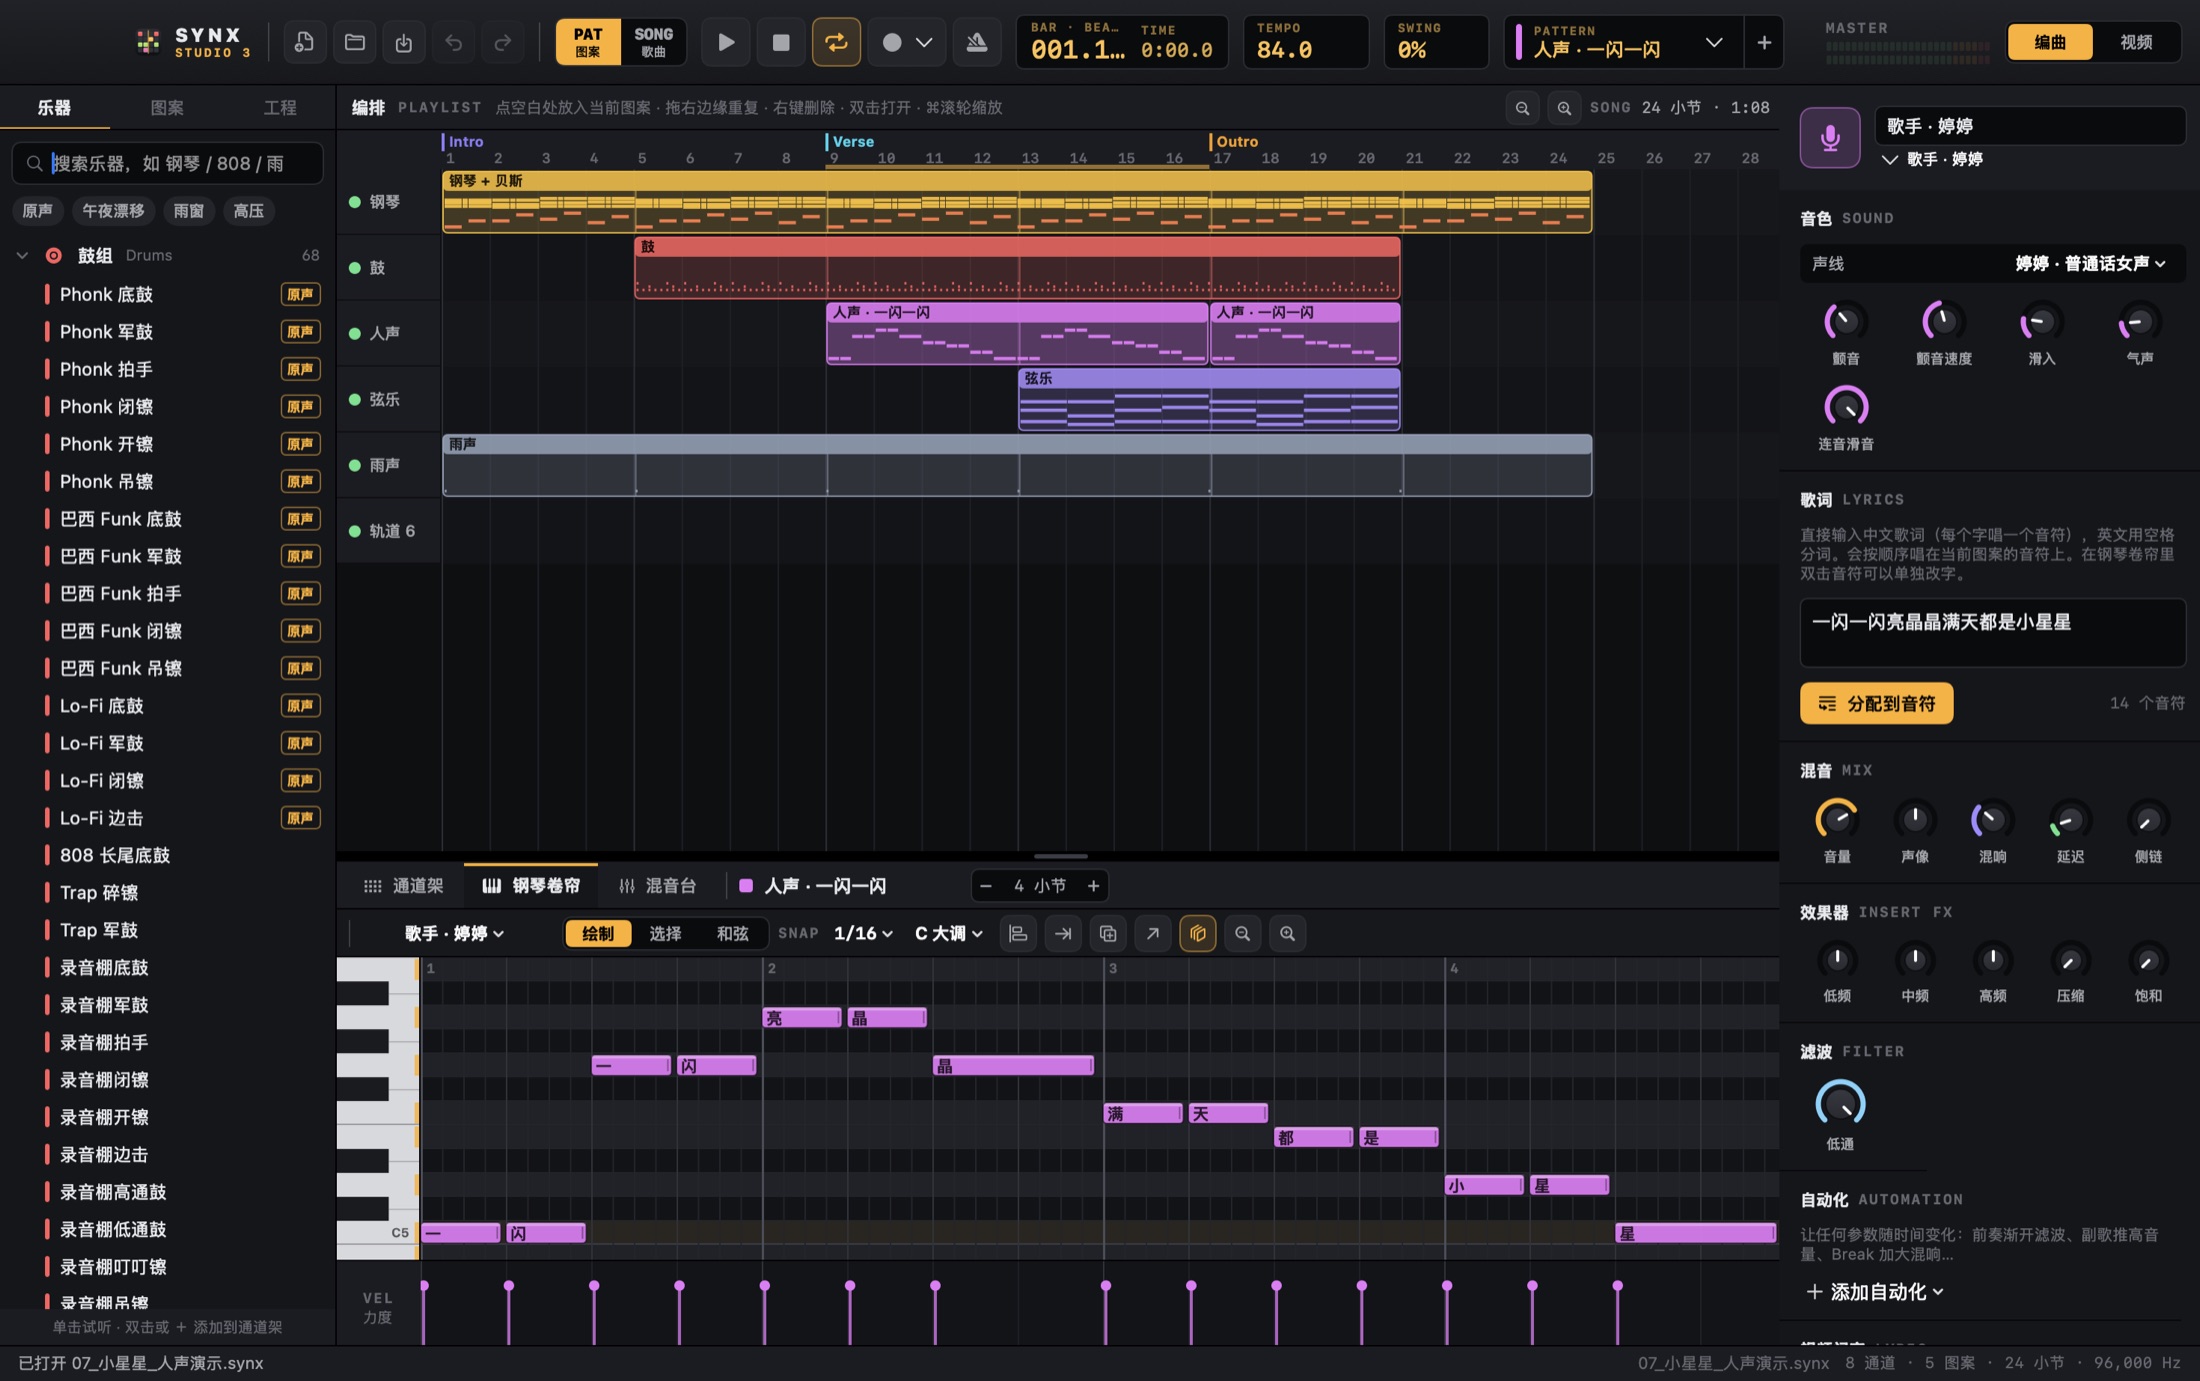The width and height of the screenshot is (2200, 1381).
Task: Zoom out the playlist view
Action: pos(1522,108)
